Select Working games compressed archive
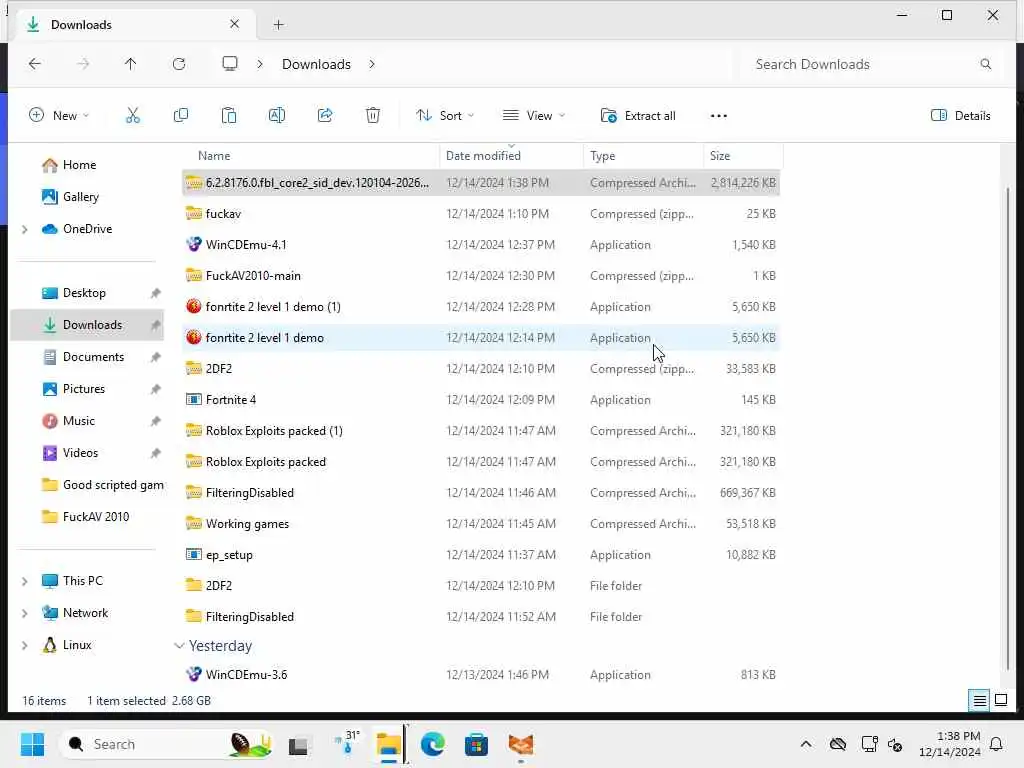Viewport: 1024px width, 768px height. click(481, 524)
